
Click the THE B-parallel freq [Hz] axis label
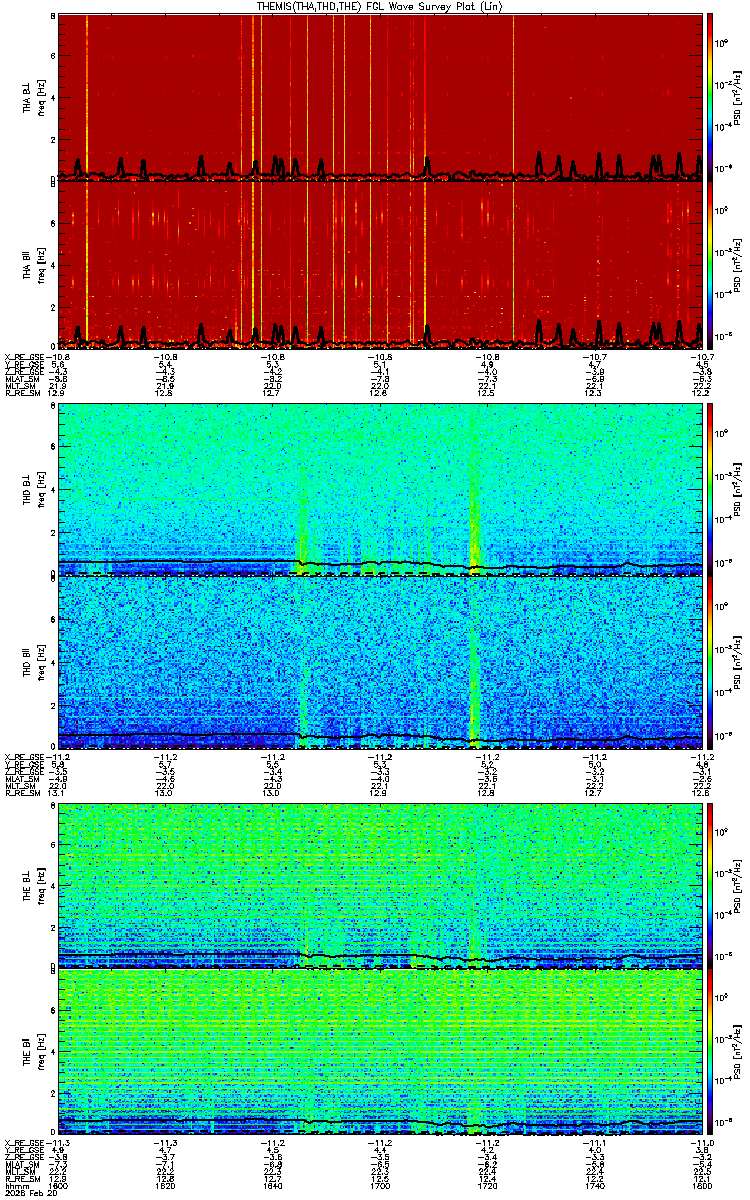click(41, 1052)
